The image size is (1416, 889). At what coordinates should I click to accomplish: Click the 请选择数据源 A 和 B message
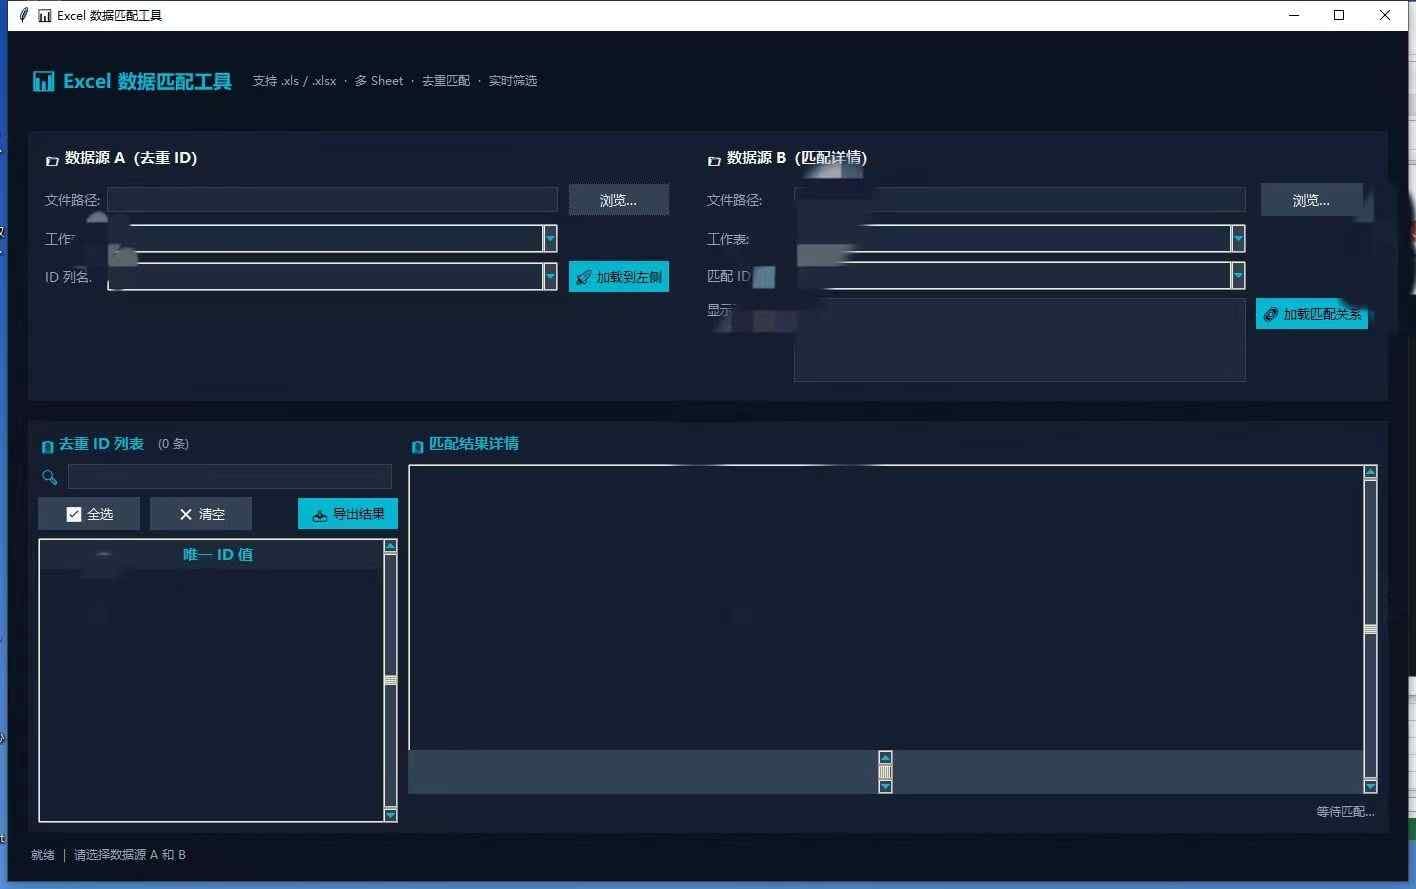click(130, 855)
